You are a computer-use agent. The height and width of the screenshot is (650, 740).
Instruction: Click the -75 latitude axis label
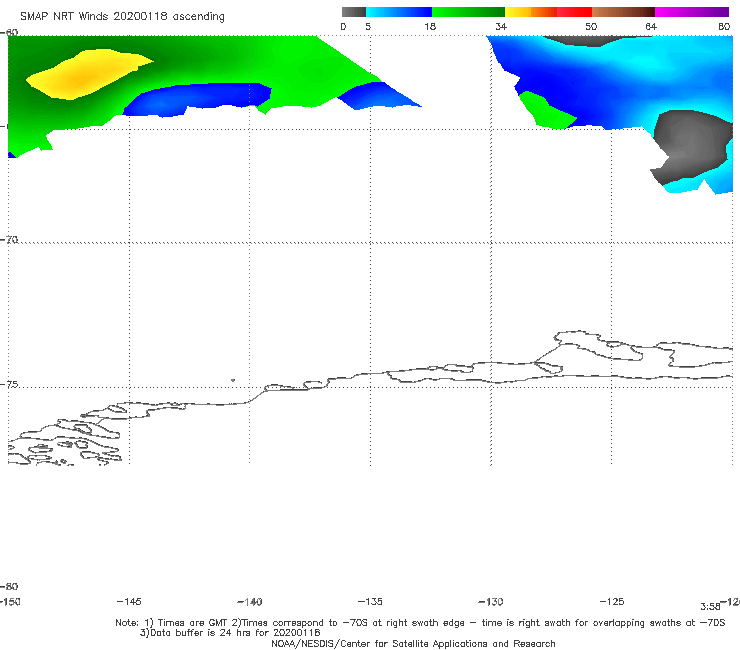click(x=9, y=384)
